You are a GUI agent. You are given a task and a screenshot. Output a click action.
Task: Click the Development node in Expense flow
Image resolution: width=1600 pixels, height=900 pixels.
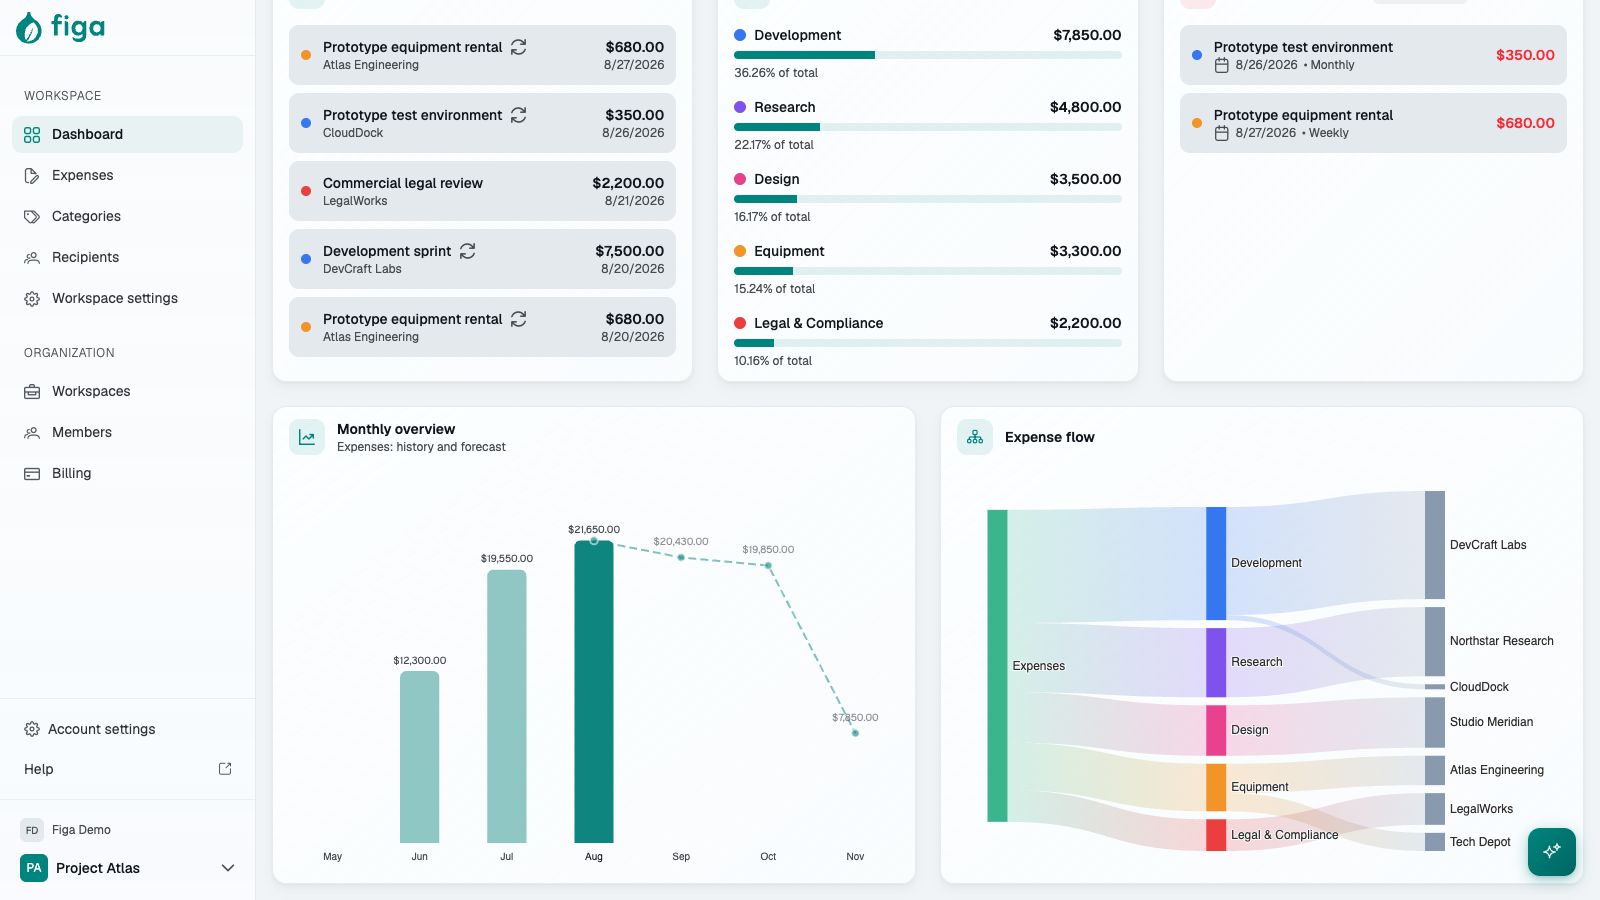(x=1216, y=563)
